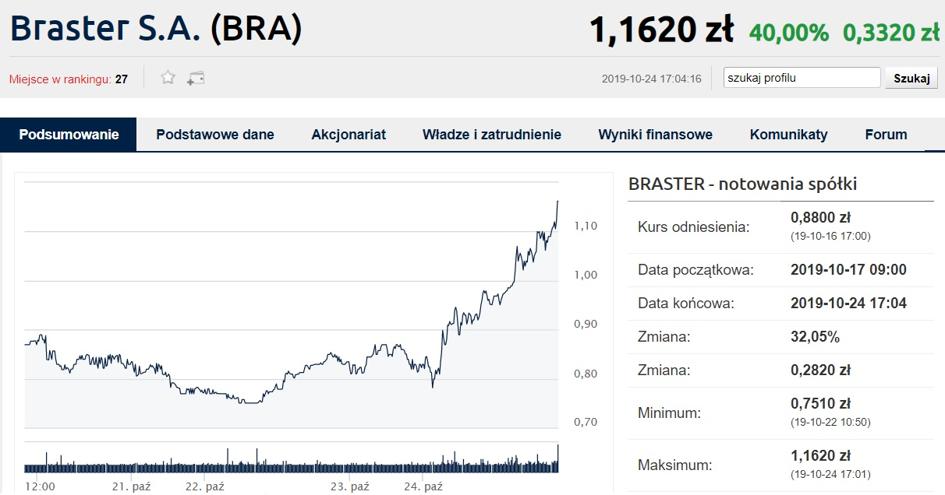Open the Akcjonariat tab
The height and width of the screenshot is (495, 945).
pyautogui.click(x=348, y=135)
